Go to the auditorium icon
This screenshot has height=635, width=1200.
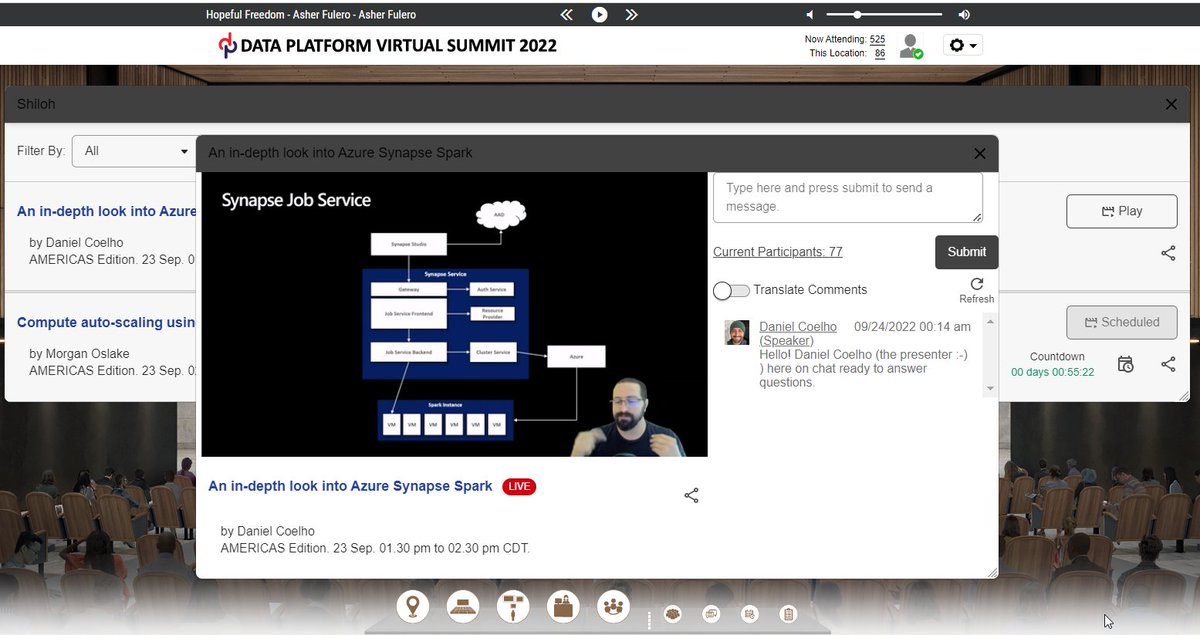click(x=463, y=606)
